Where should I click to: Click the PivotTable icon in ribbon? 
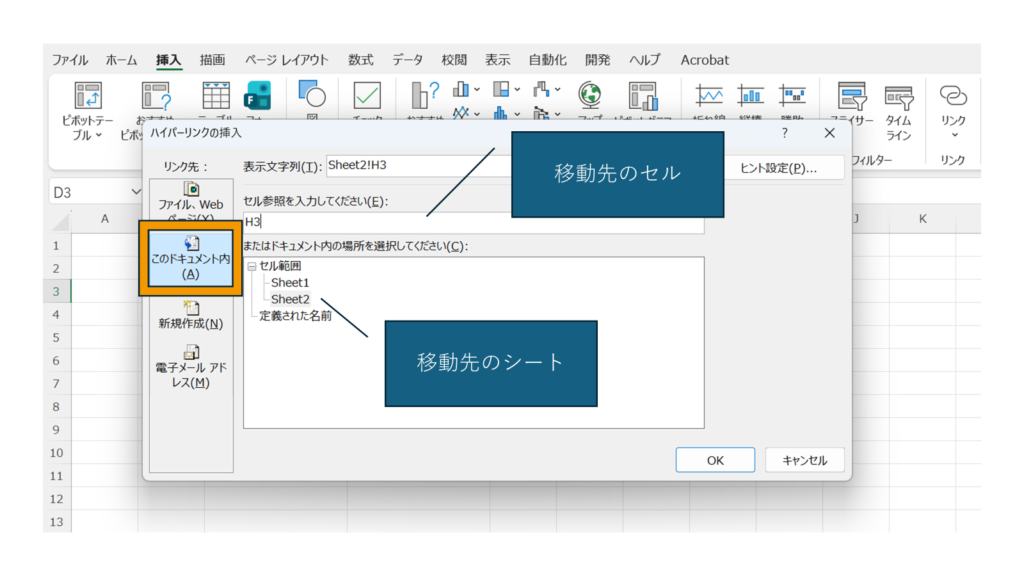pos(88,97)
